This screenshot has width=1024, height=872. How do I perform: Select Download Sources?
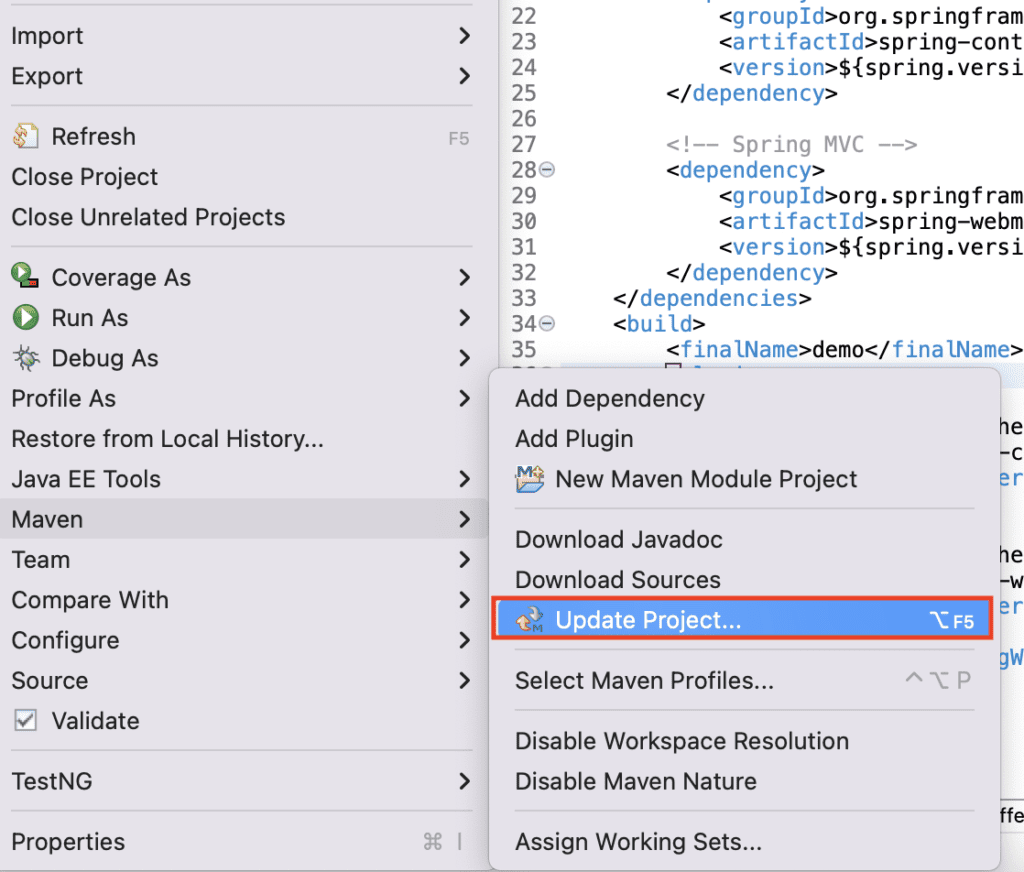click(744, 580)
